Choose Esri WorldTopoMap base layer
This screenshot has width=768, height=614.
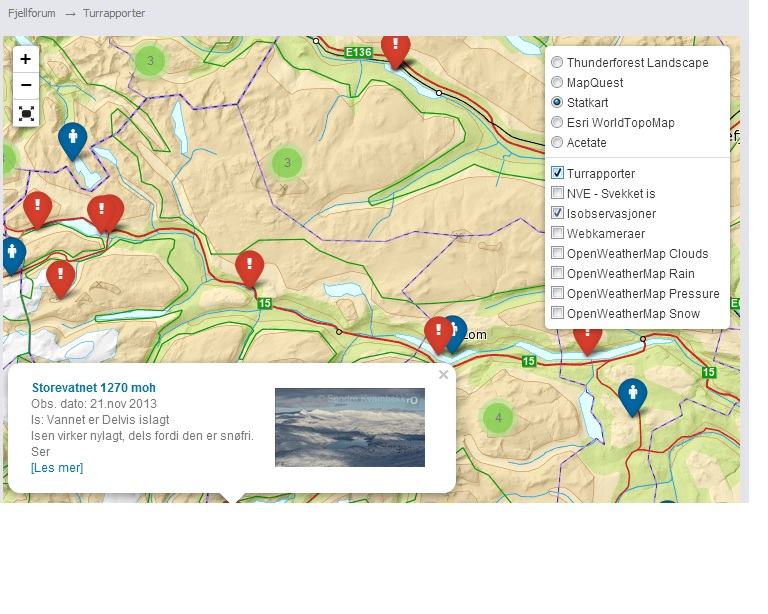coord(557,123)
